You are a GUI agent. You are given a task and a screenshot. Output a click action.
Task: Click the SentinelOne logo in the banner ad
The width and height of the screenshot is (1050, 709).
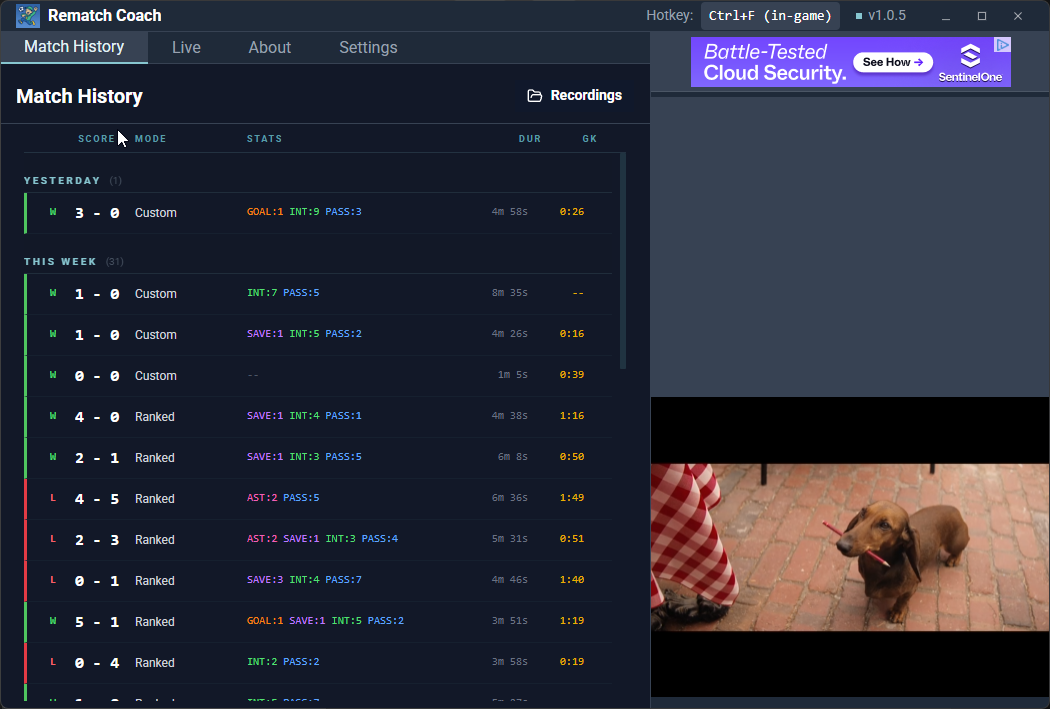[970, 57]
